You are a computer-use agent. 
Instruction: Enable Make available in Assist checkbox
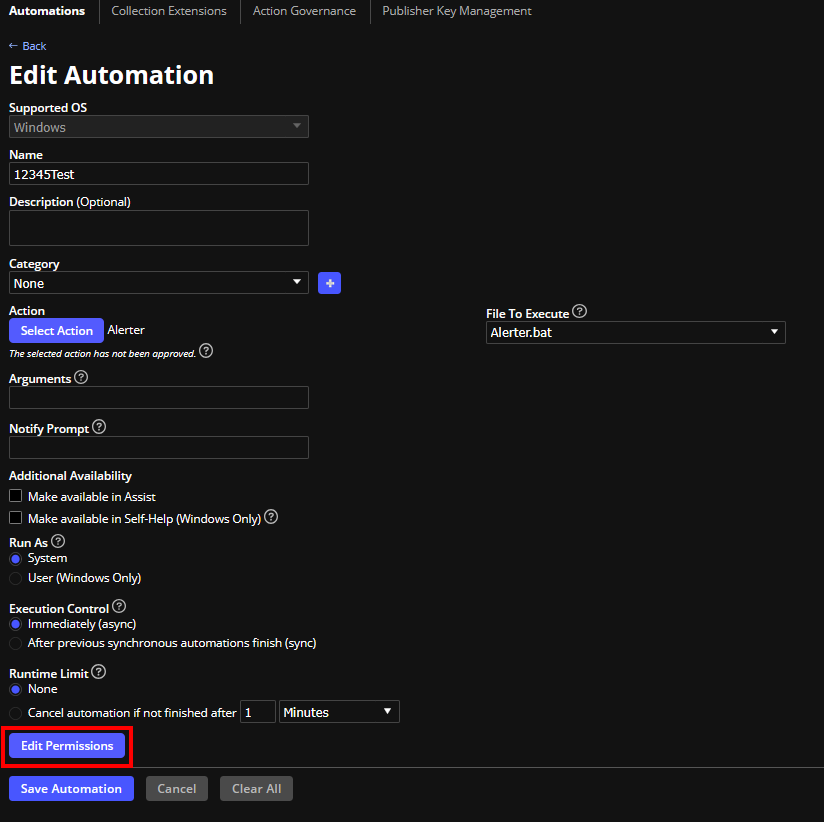pos(15,496)
